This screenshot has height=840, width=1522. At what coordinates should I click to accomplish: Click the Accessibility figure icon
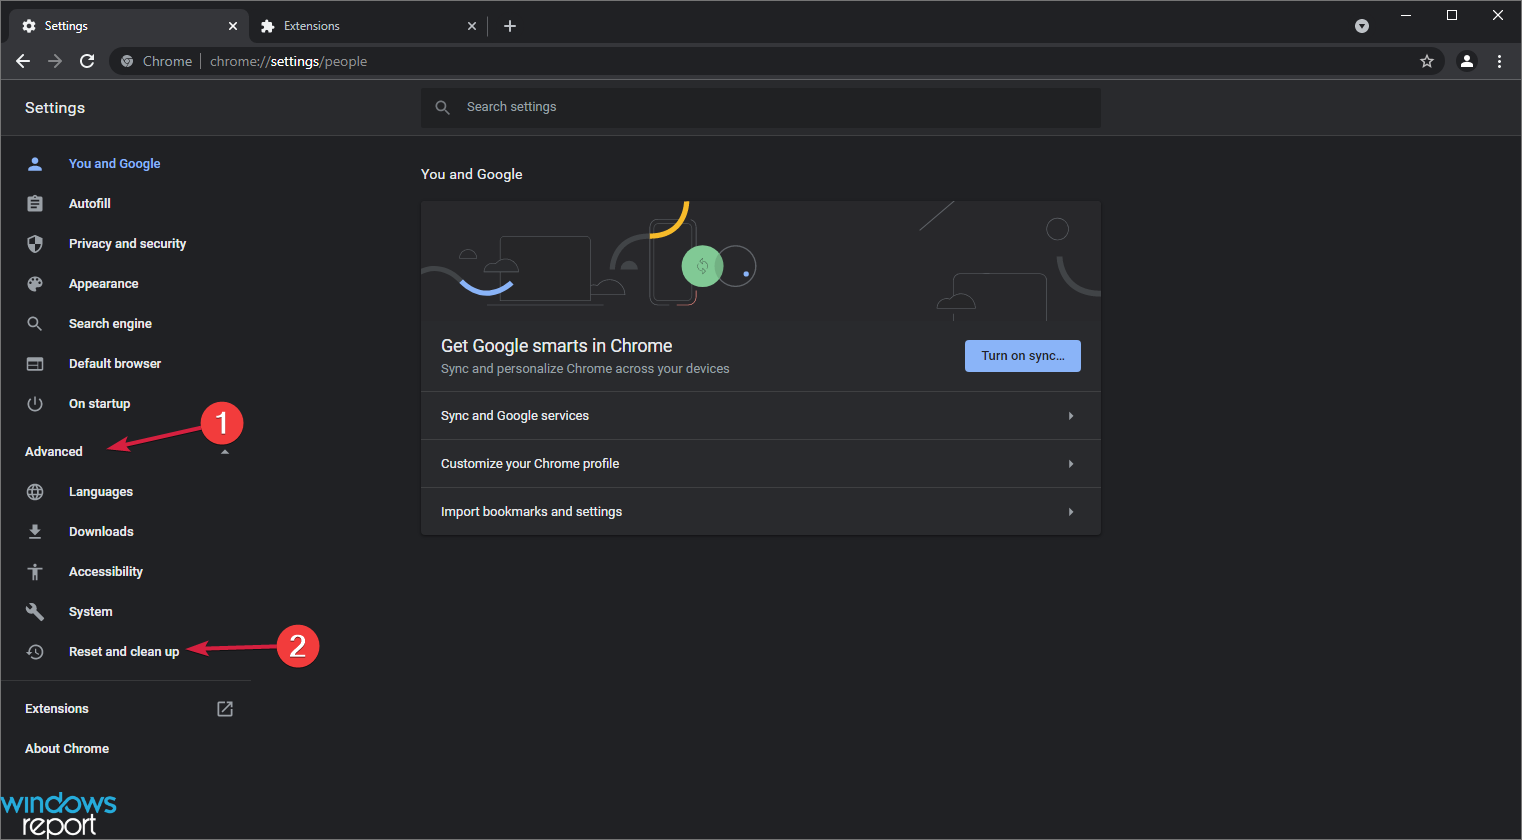(35, 571)
